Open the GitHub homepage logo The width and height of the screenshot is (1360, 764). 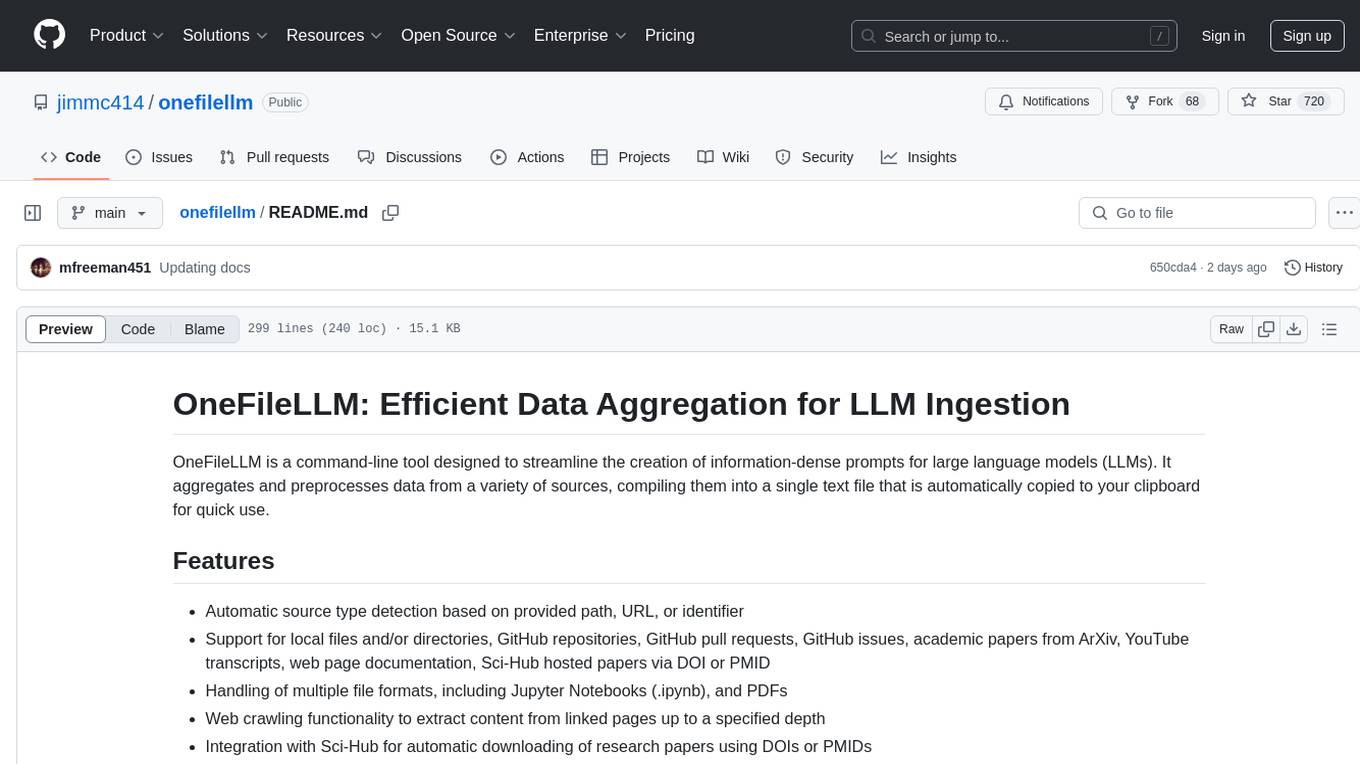49,35
